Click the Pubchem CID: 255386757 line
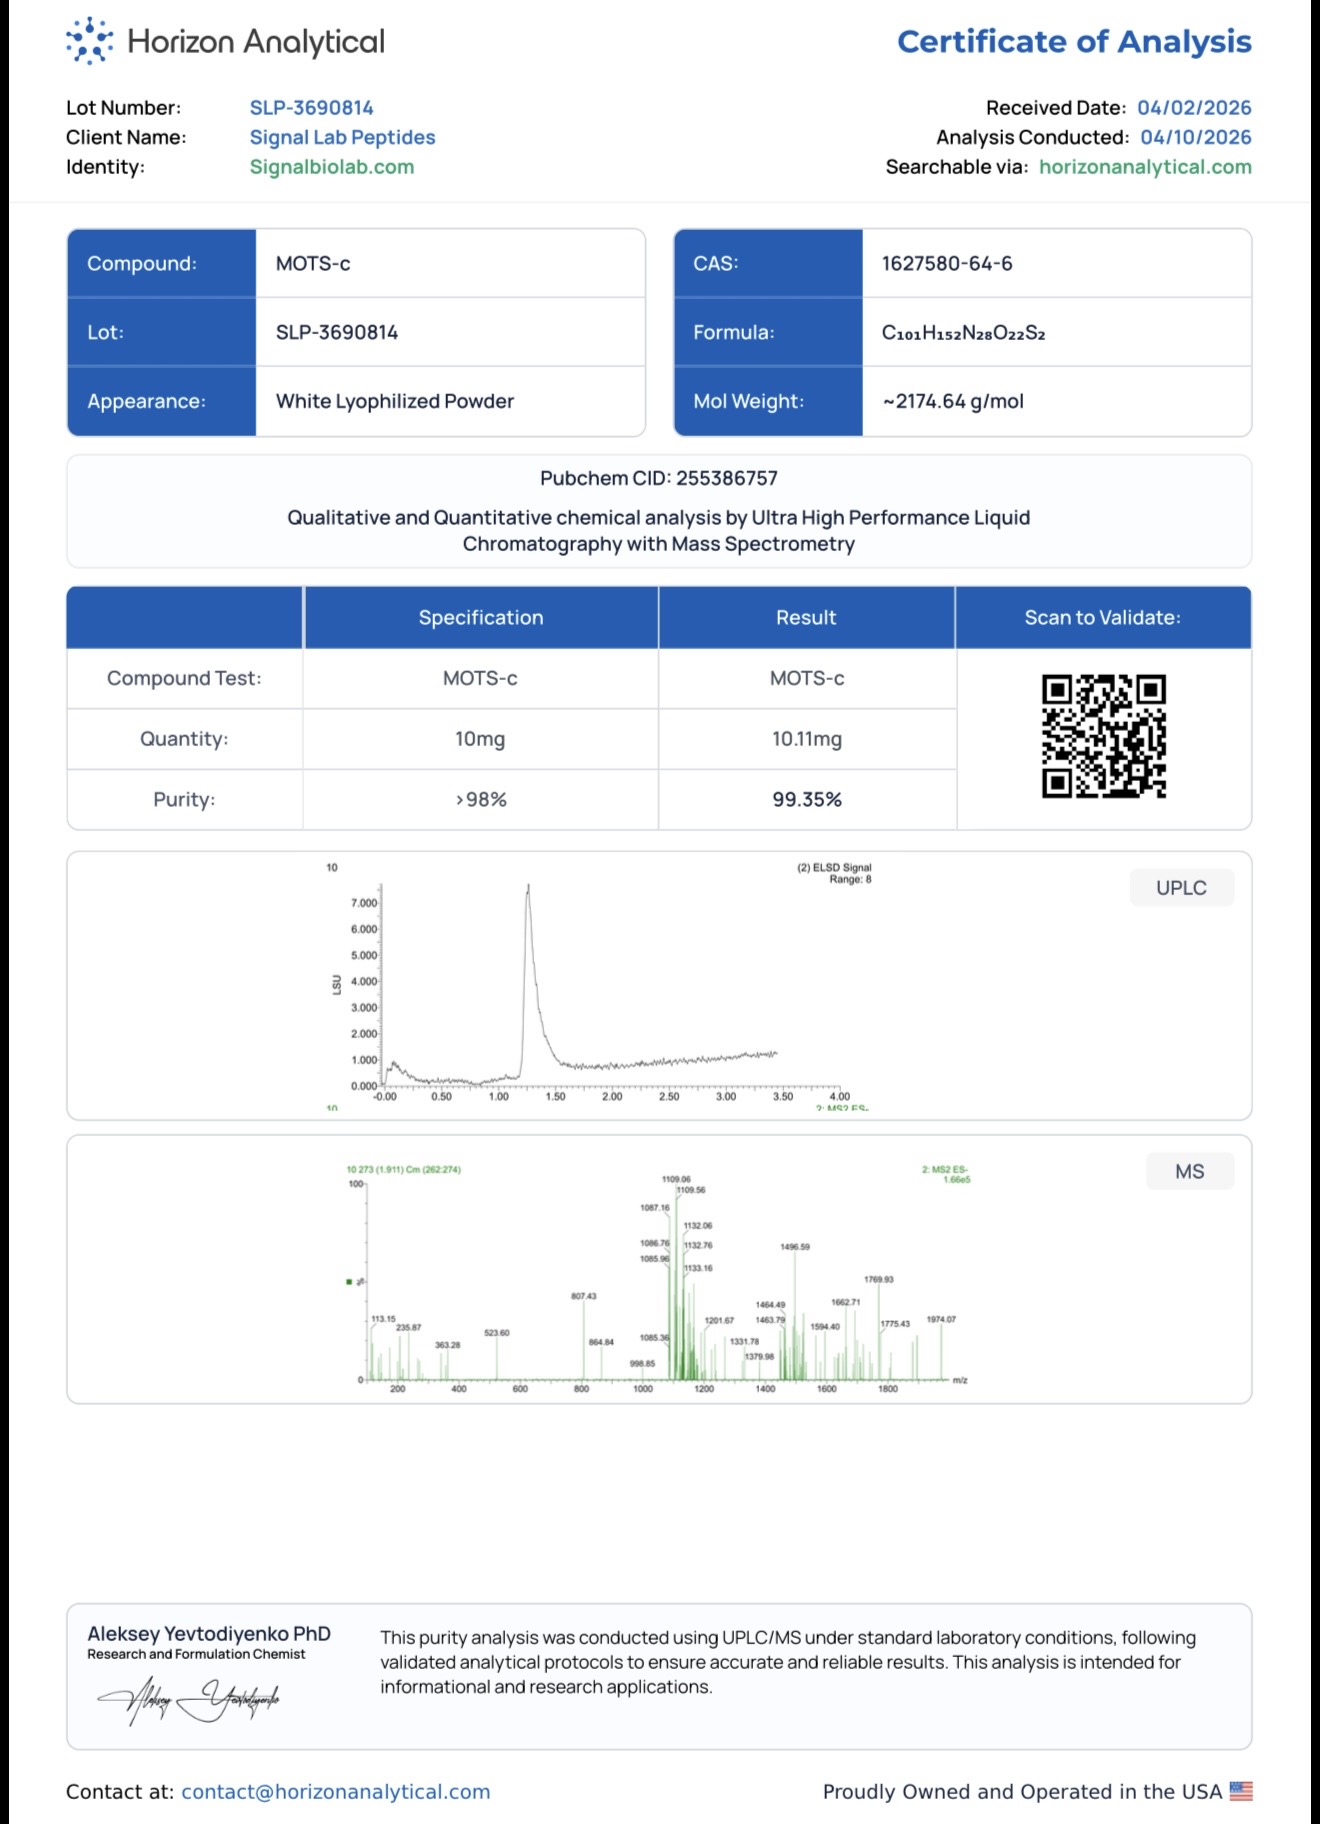Screen dimensions: 1320x1824 [x=659, y=478]
